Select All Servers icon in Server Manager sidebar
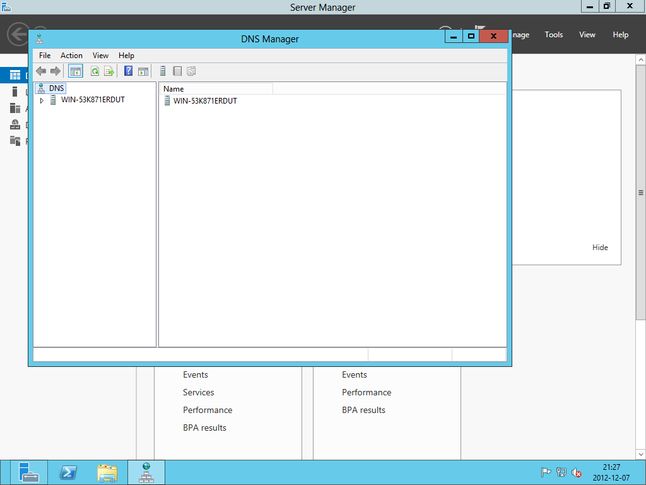This screenshot has height=485, width=646. tap(15, 108)
